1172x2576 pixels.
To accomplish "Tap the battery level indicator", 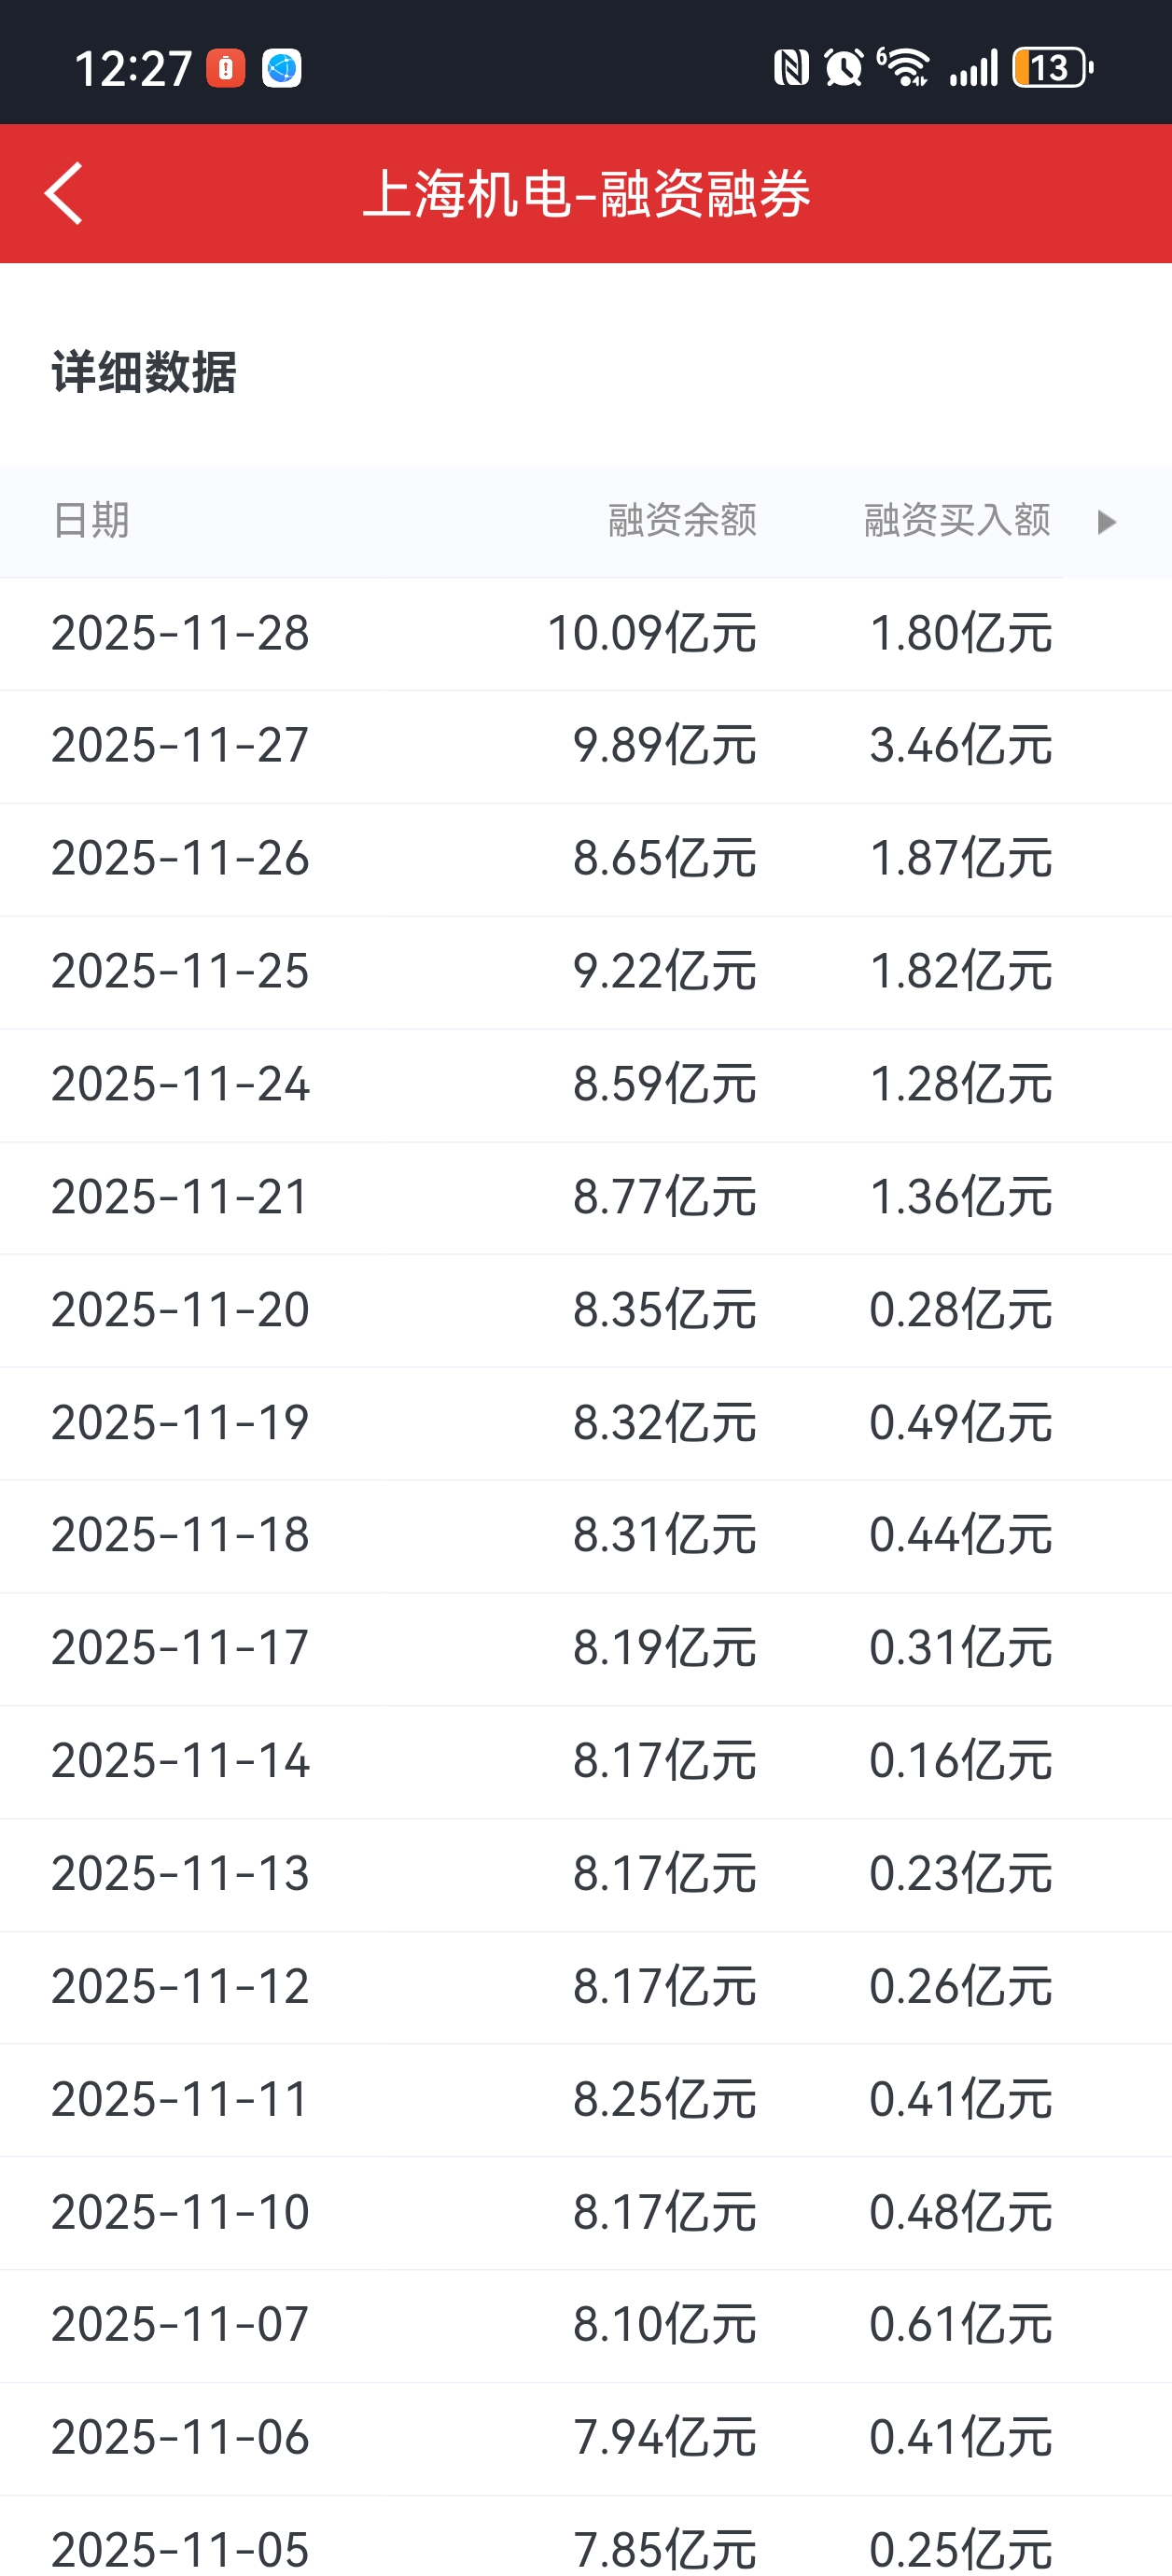I will click(x=1052, y=68).
